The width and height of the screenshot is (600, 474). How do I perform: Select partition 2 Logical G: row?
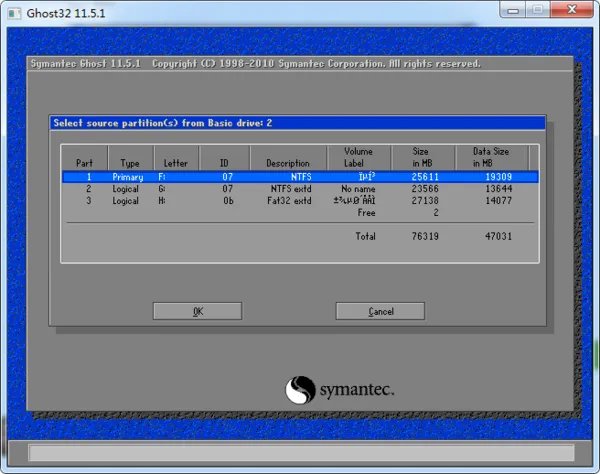click(x=300, y=188)
